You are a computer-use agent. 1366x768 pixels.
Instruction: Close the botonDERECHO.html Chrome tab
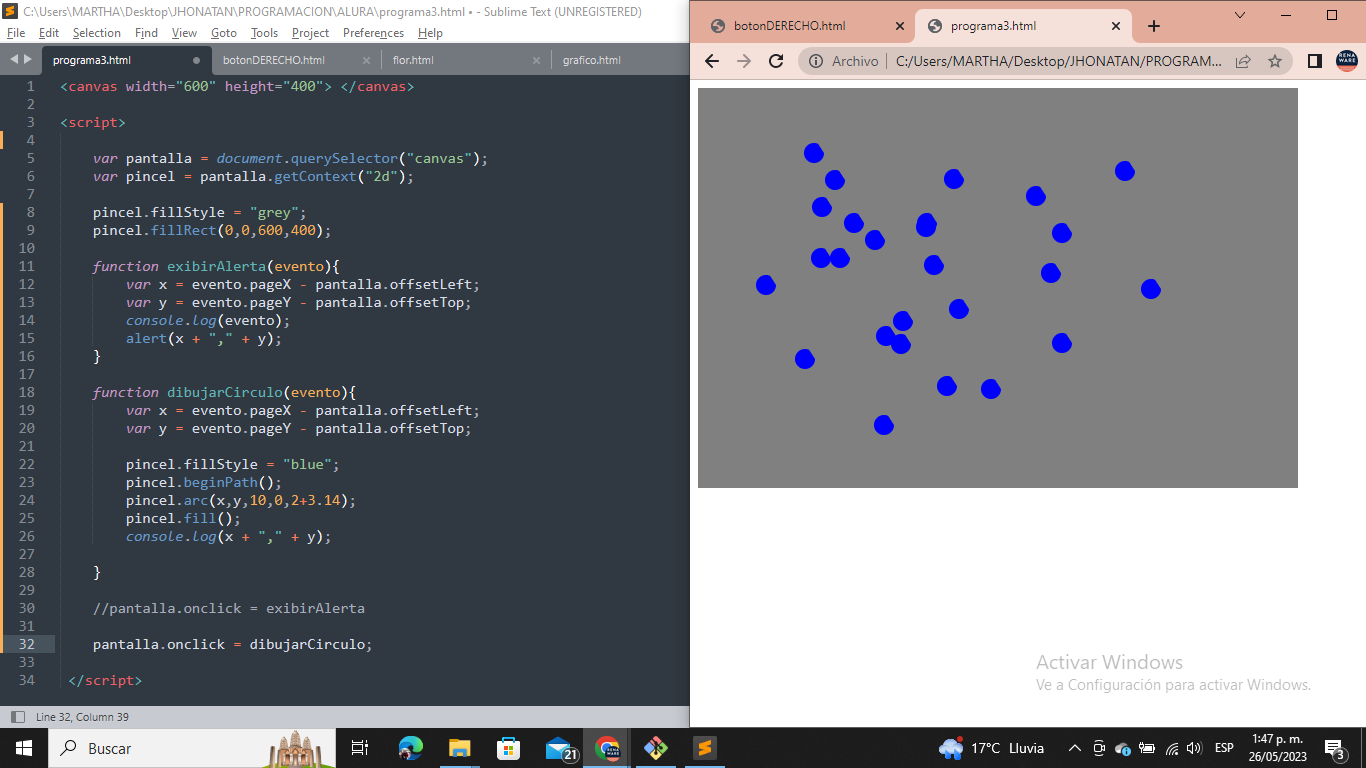point(900,26)
